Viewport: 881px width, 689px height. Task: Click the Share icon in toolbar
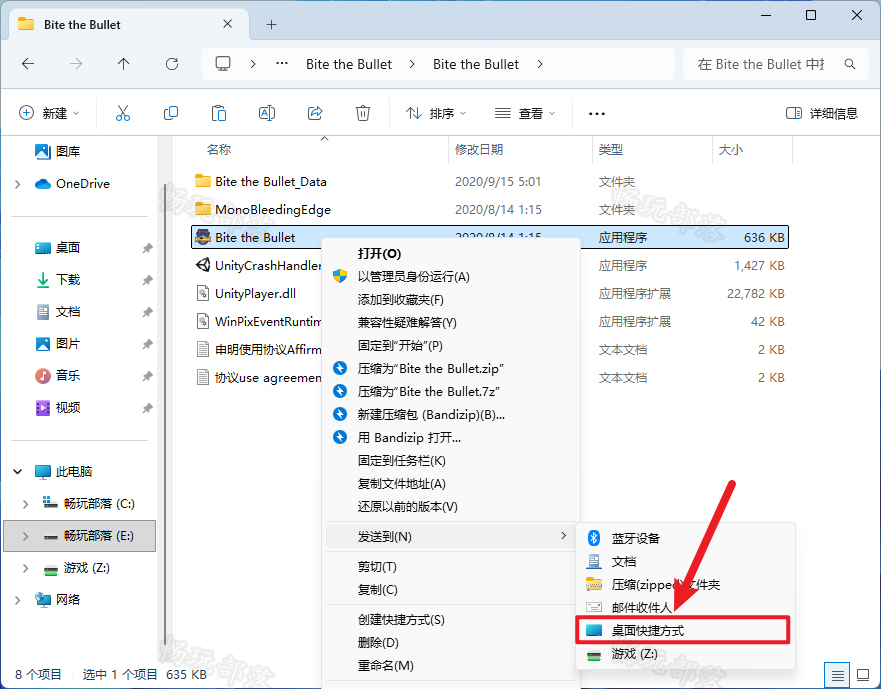[x=315, y=113]
